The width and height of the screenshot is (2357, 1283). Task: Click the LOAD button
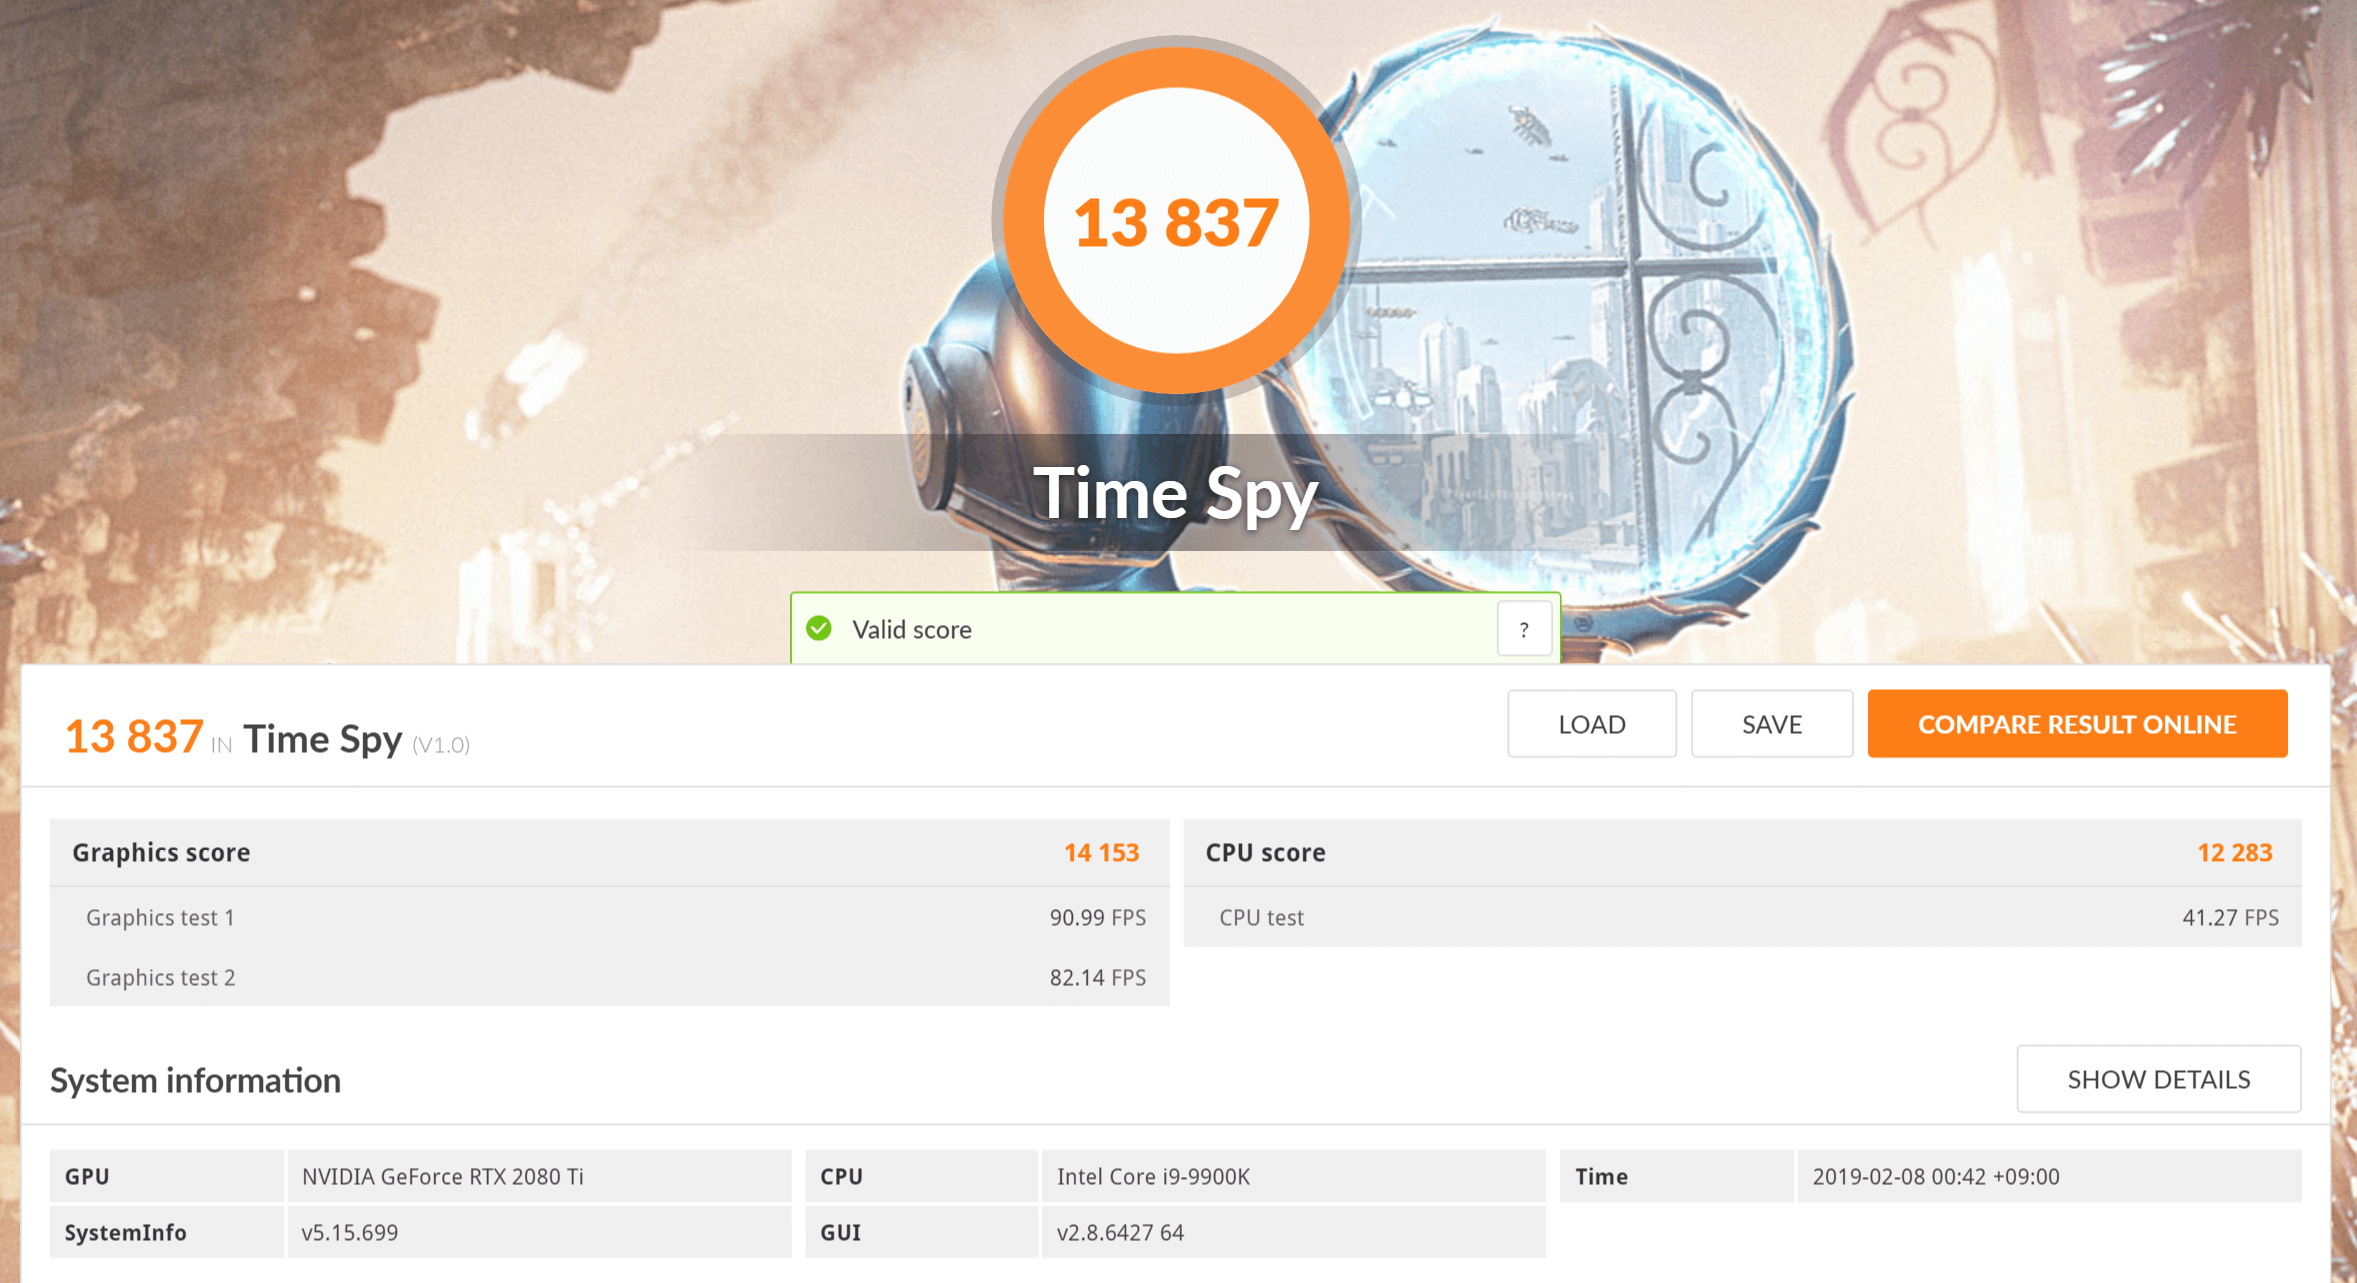pyautogui.click(x=1591, y=724)
